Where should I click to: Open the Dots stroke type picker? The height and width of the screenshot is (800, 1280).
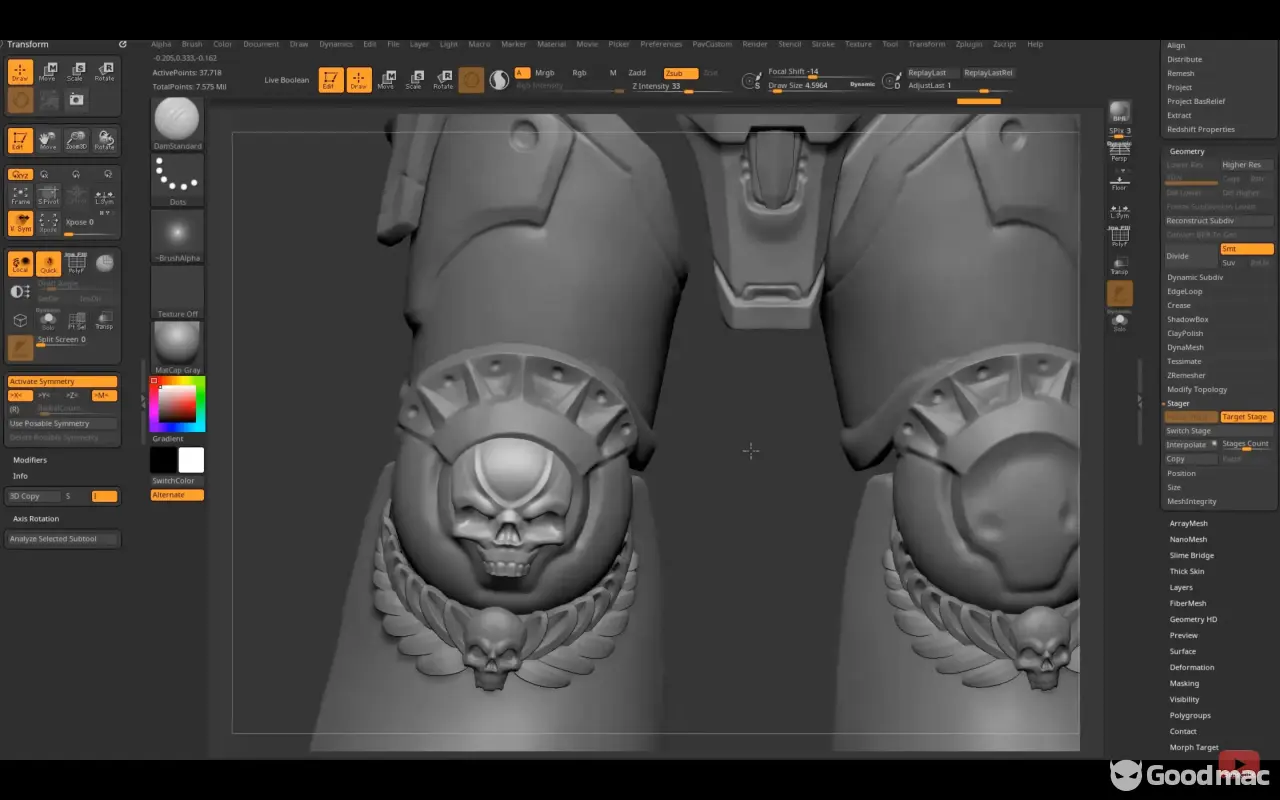coord(177,179)
